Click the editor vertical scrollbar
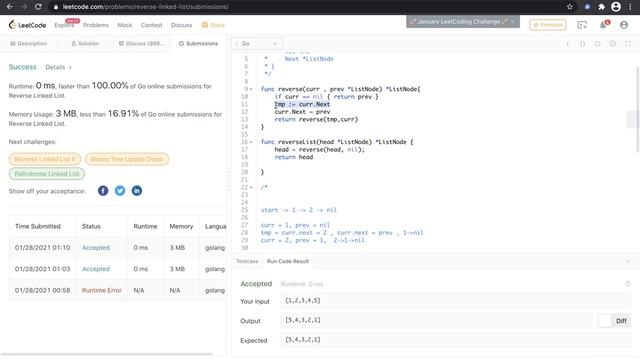This screenshot has width=640, height=360. (x=637, y=110)
